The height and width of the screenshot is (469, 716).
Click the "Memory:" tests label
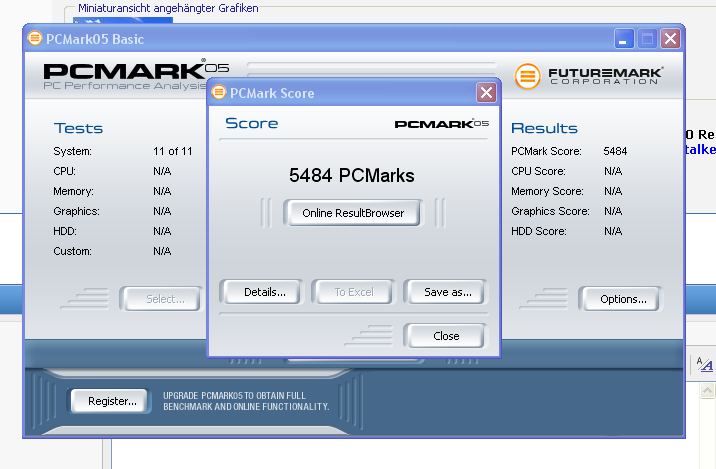click(x=73, y=191)
